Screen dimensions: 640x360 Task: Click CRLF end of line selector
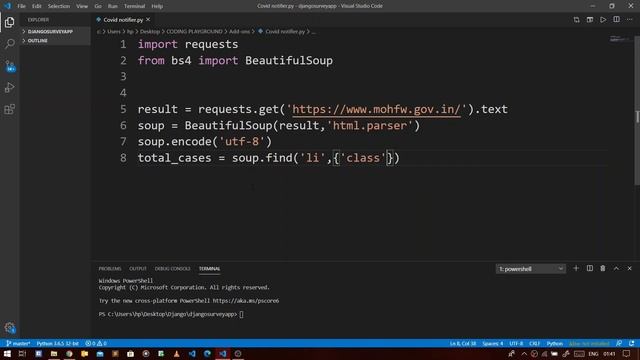click(x=534, y=343)
